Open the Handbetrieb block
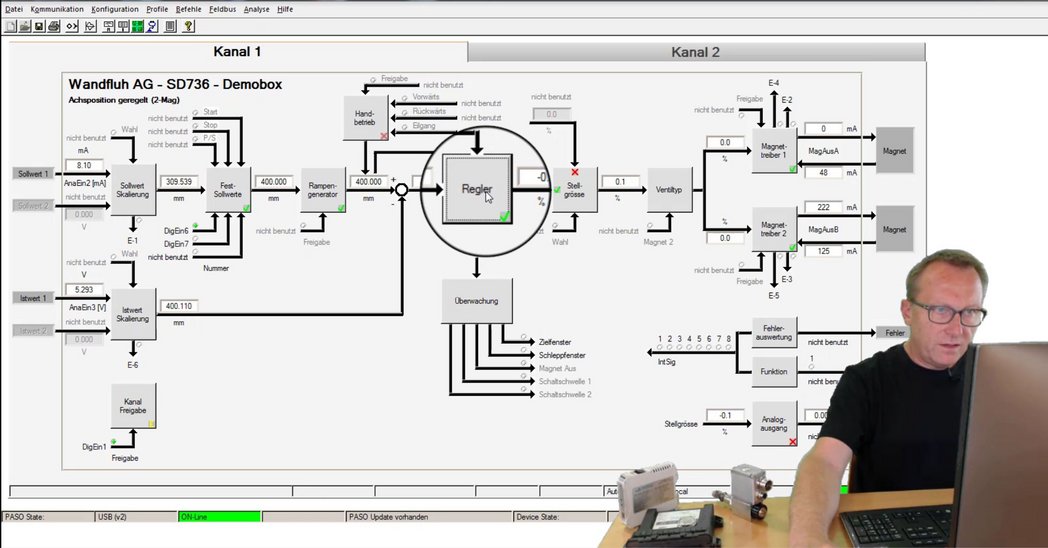Viewport: 1048px width, 548px height. point(365,118)
